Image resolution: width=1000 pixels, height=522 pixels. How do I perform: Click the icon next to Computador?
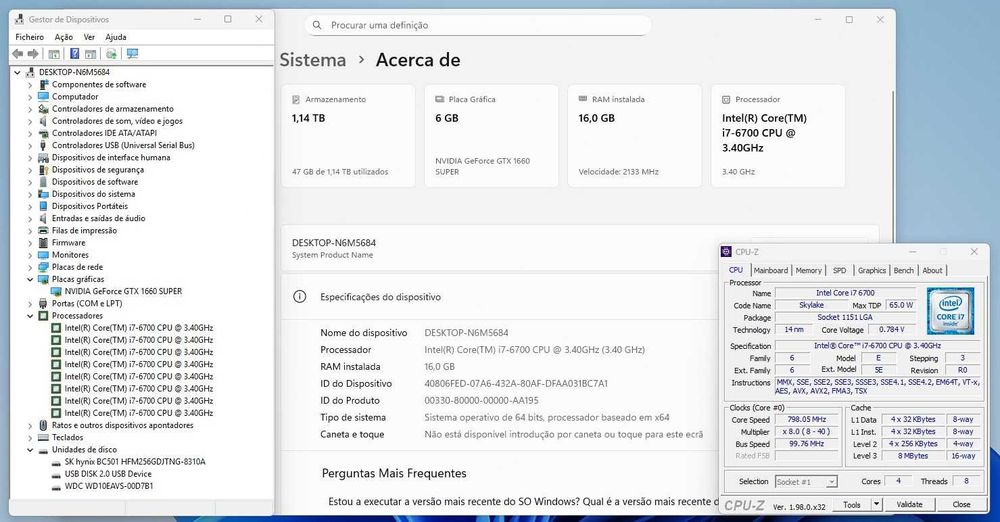(43, 96)
